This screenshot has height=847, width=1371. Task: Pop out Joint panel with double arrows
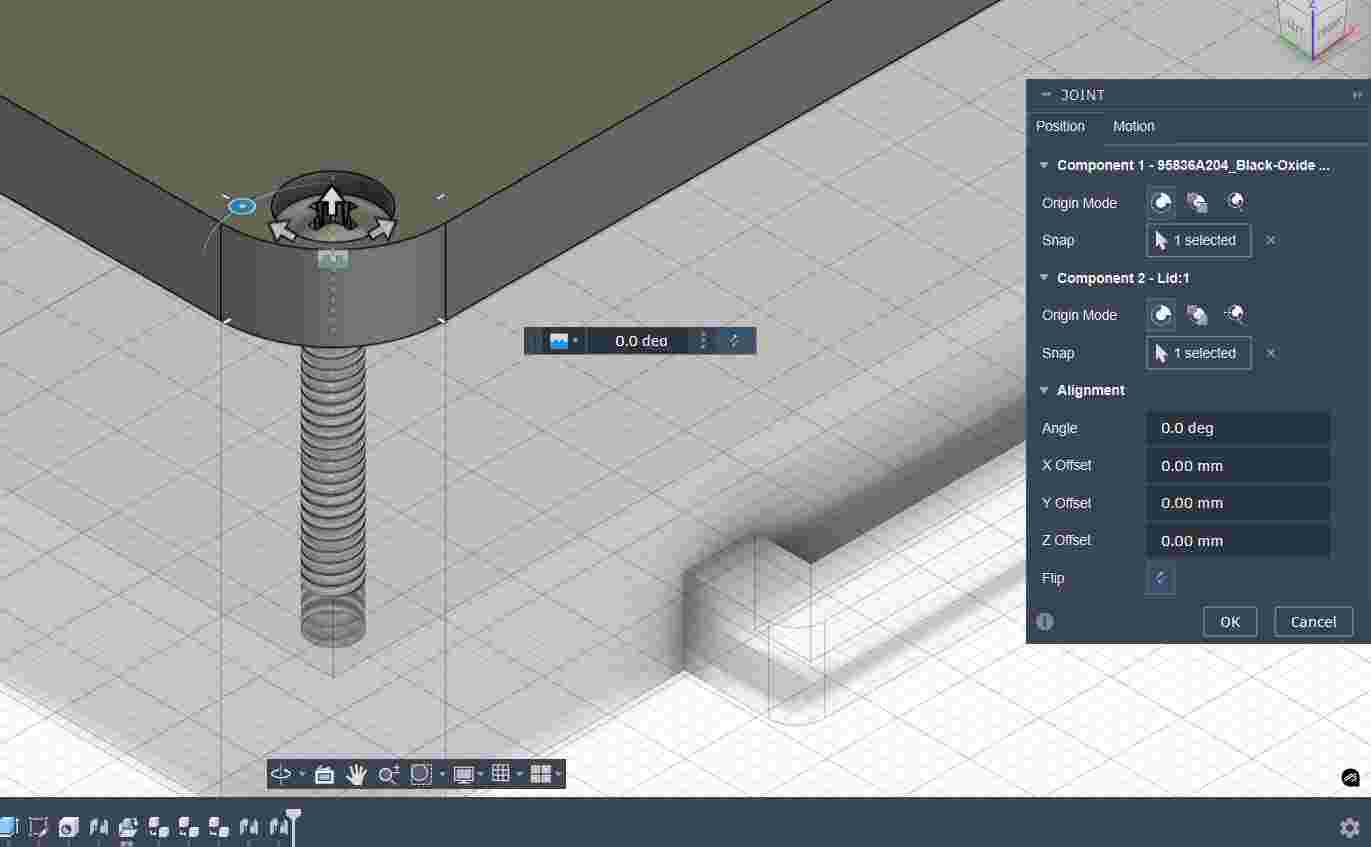1357,95
